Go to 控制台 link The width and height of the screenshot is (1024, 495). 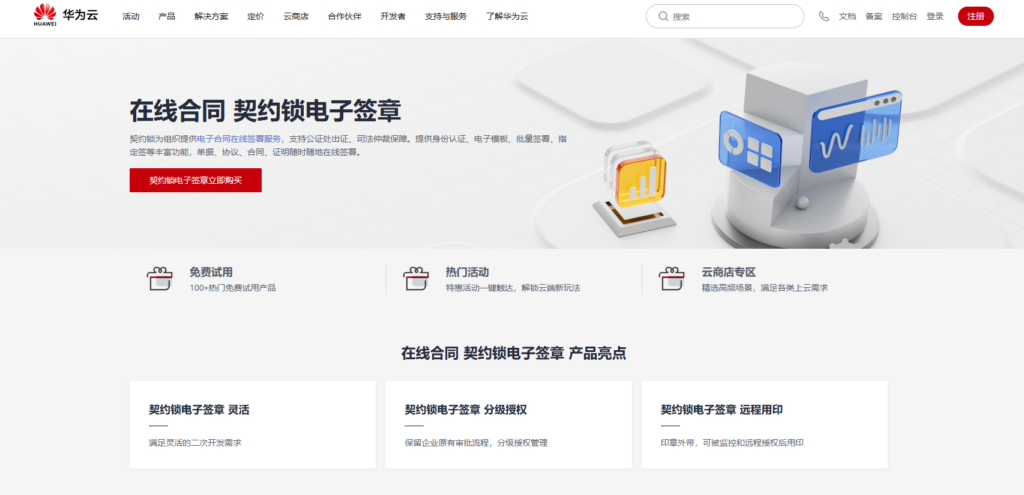pos(904,17)
